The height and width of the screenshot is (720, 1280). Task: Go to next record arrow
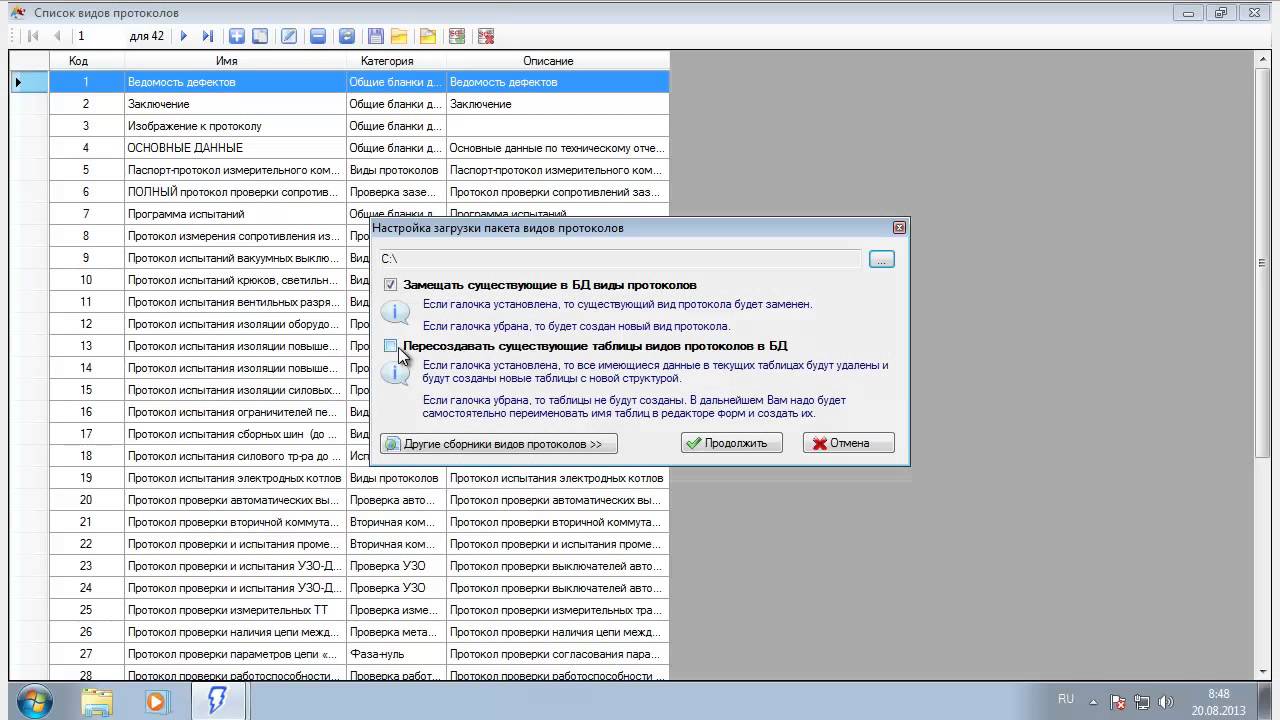(183, 36)
